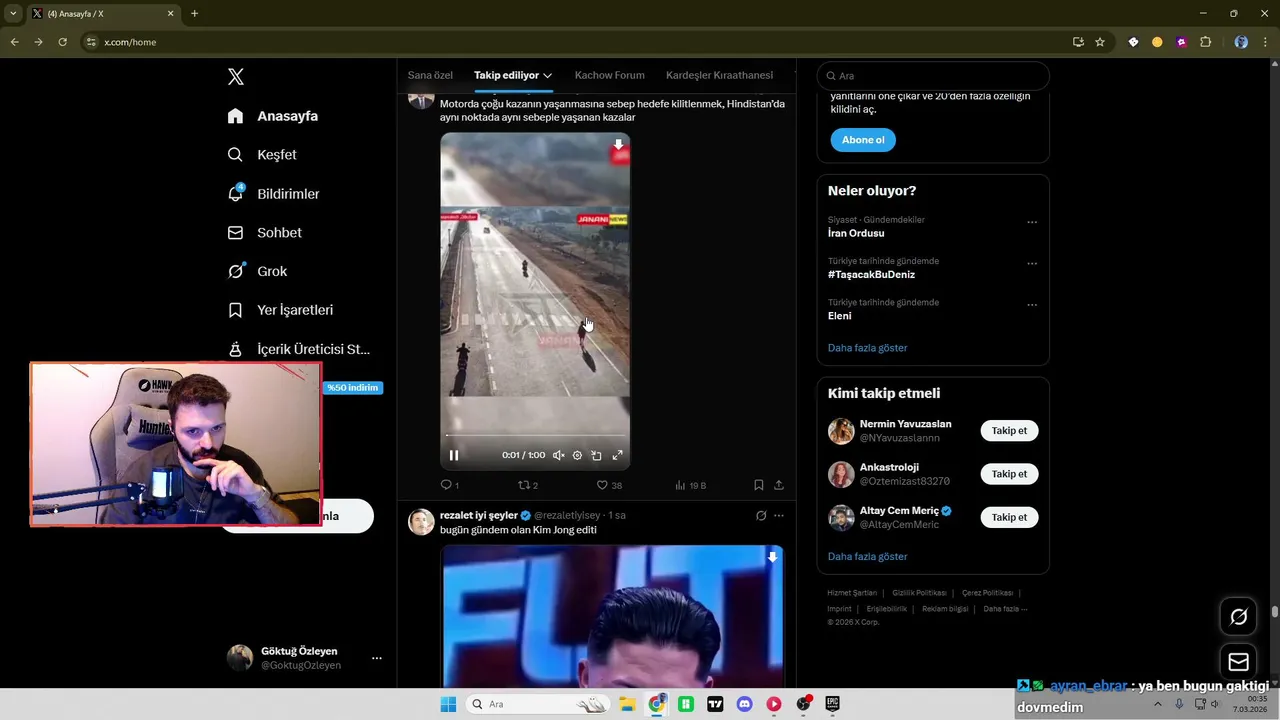Open more menu on rezalet iyi şeyler post
Screen dimensions: 1280x720
click(779, 516)
